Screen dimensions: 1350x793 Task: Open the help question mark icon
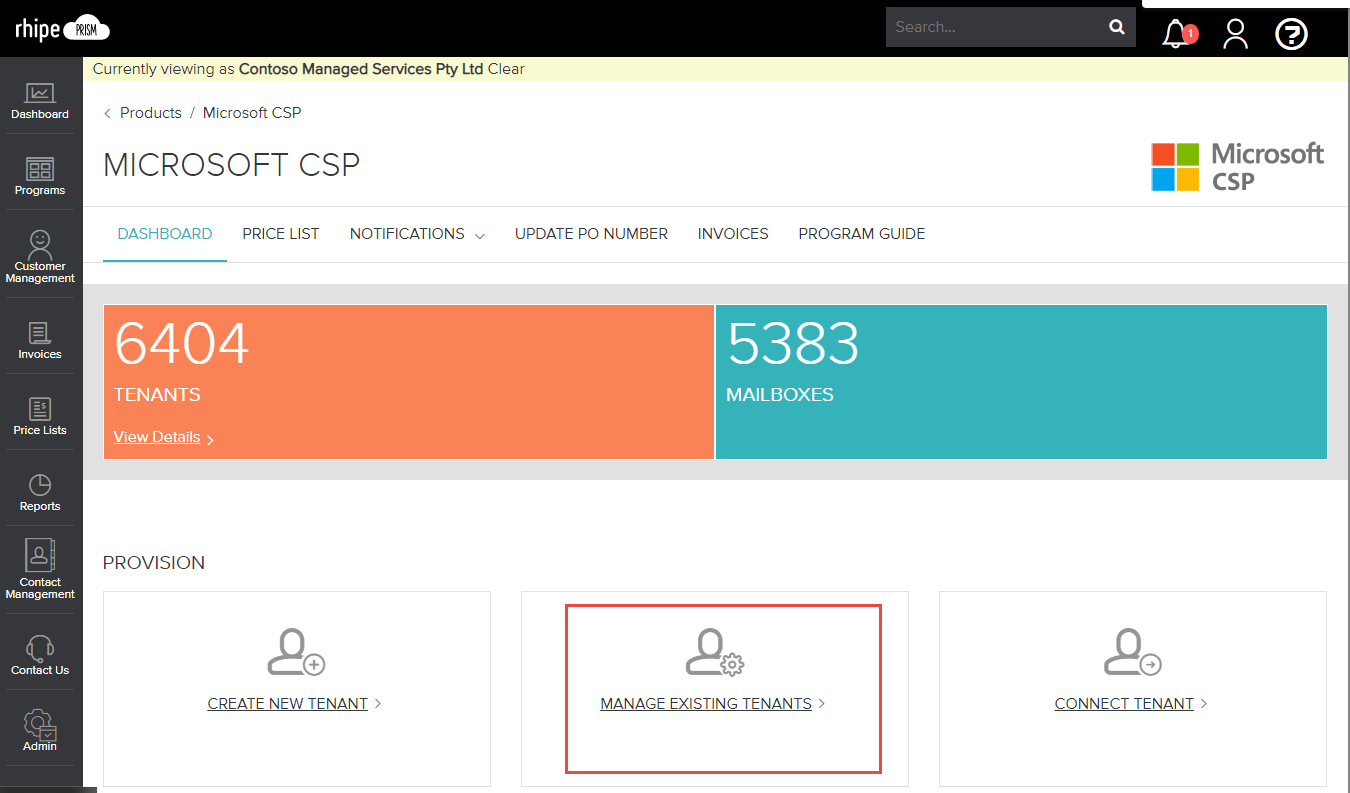click(1291, 33)
